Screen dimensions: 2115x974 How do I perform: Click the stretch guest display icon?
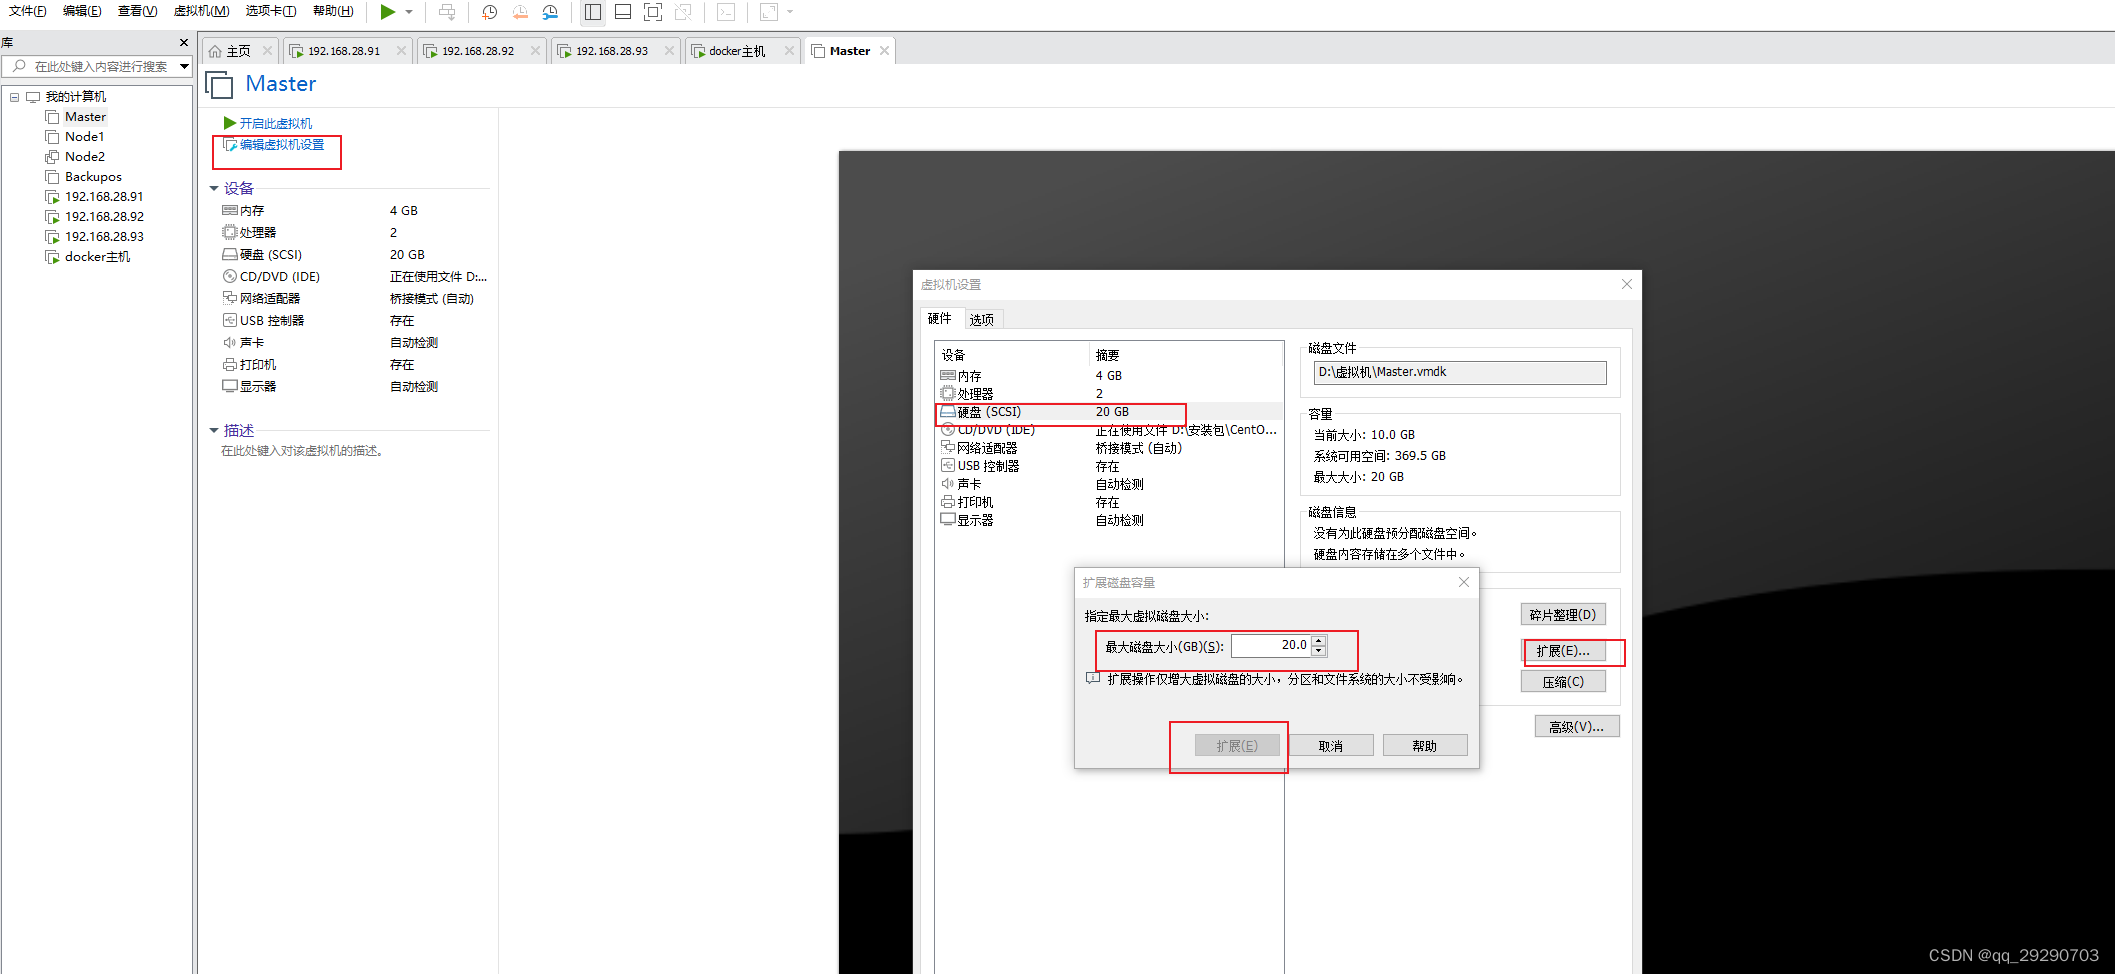[769, 12]
